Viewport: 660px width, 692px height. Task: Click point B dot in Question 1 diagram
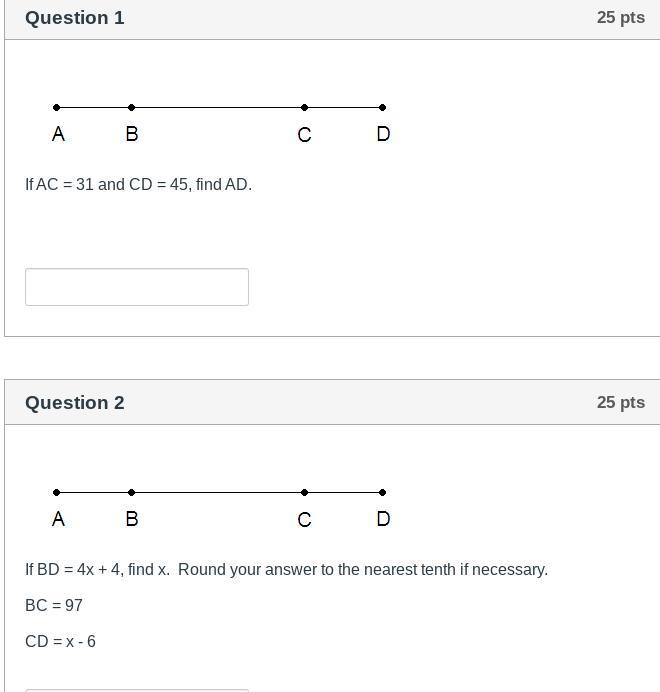click(132, 107)
